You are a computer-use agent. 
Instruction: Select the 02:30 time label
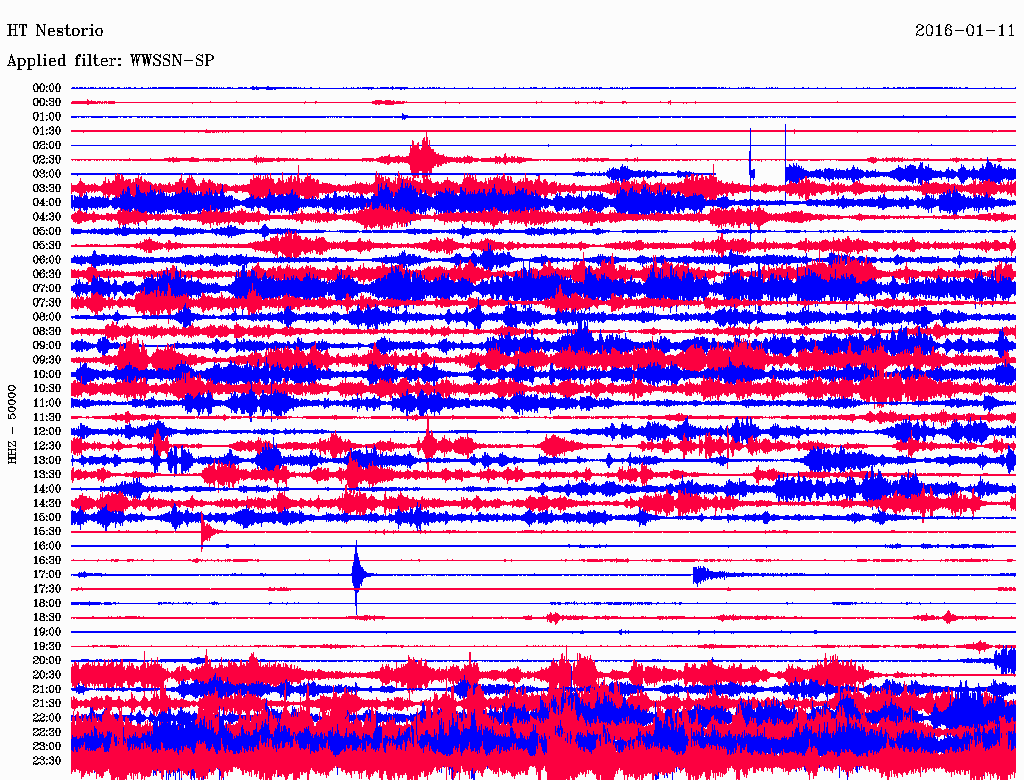coord(47,160)
